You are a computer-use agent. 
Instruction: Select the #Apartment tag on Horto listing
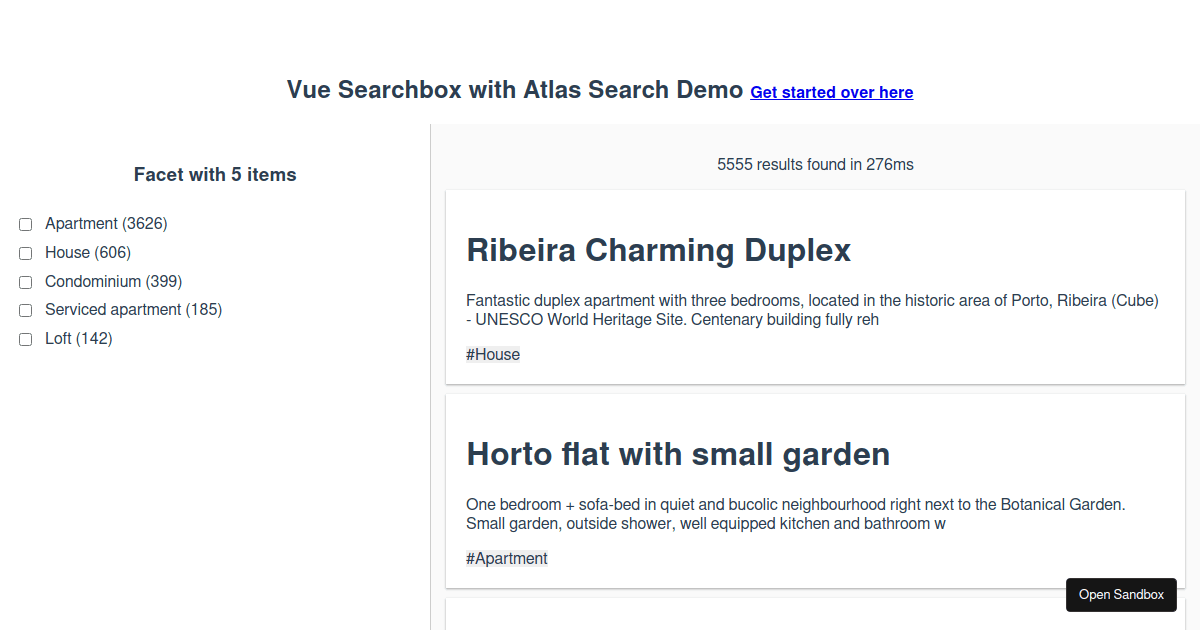click(x=506, y=558)
